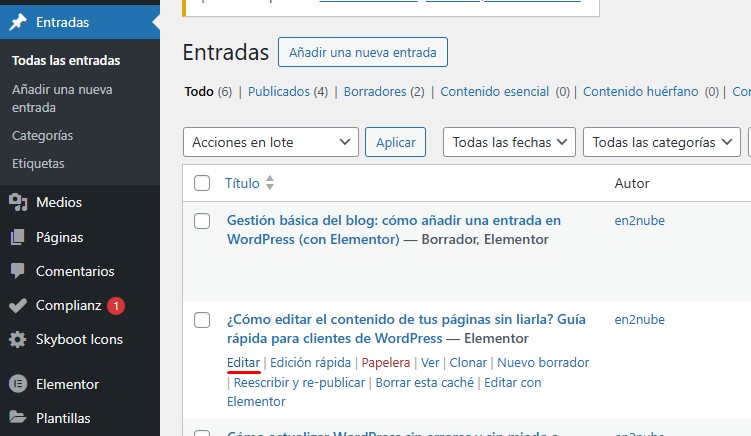
Task: Open 'Añadir una nueva entrada' sidebar submenu item
Action: 62,98
